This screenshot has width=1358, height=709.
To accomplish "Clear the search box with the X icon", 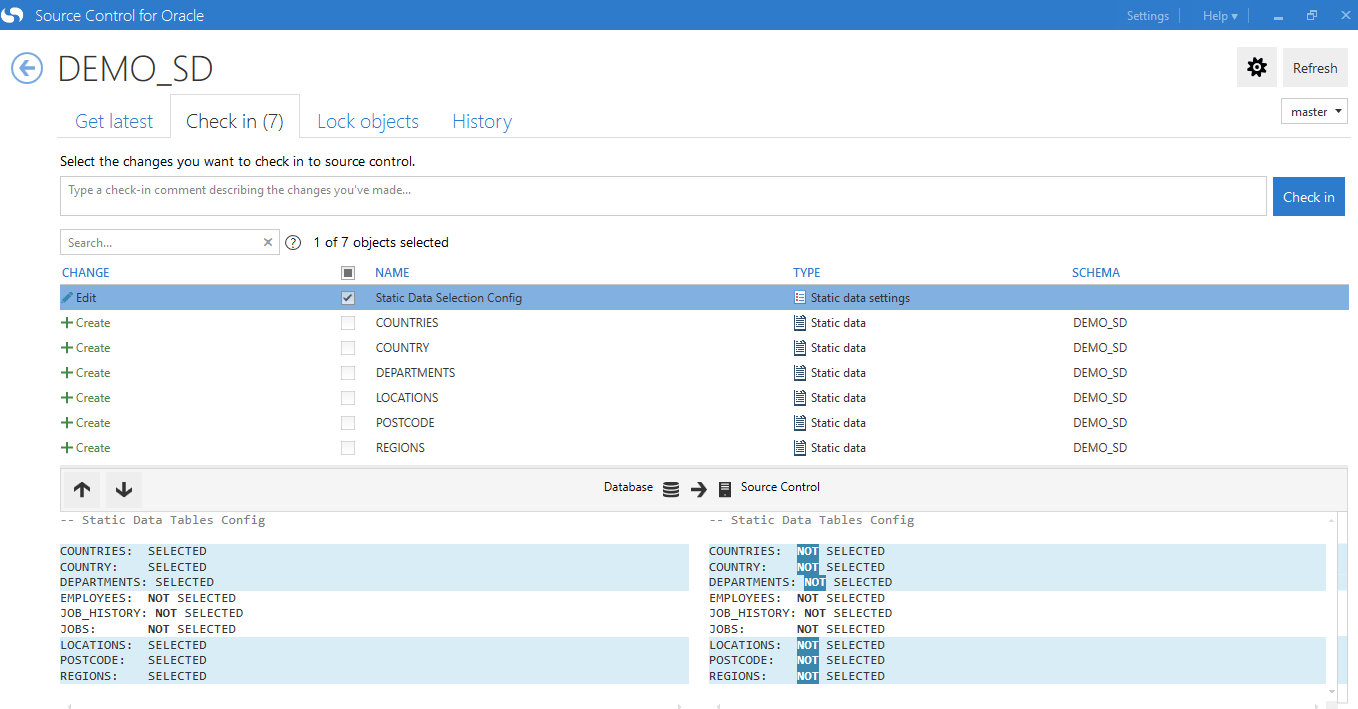I will (268, 242).
